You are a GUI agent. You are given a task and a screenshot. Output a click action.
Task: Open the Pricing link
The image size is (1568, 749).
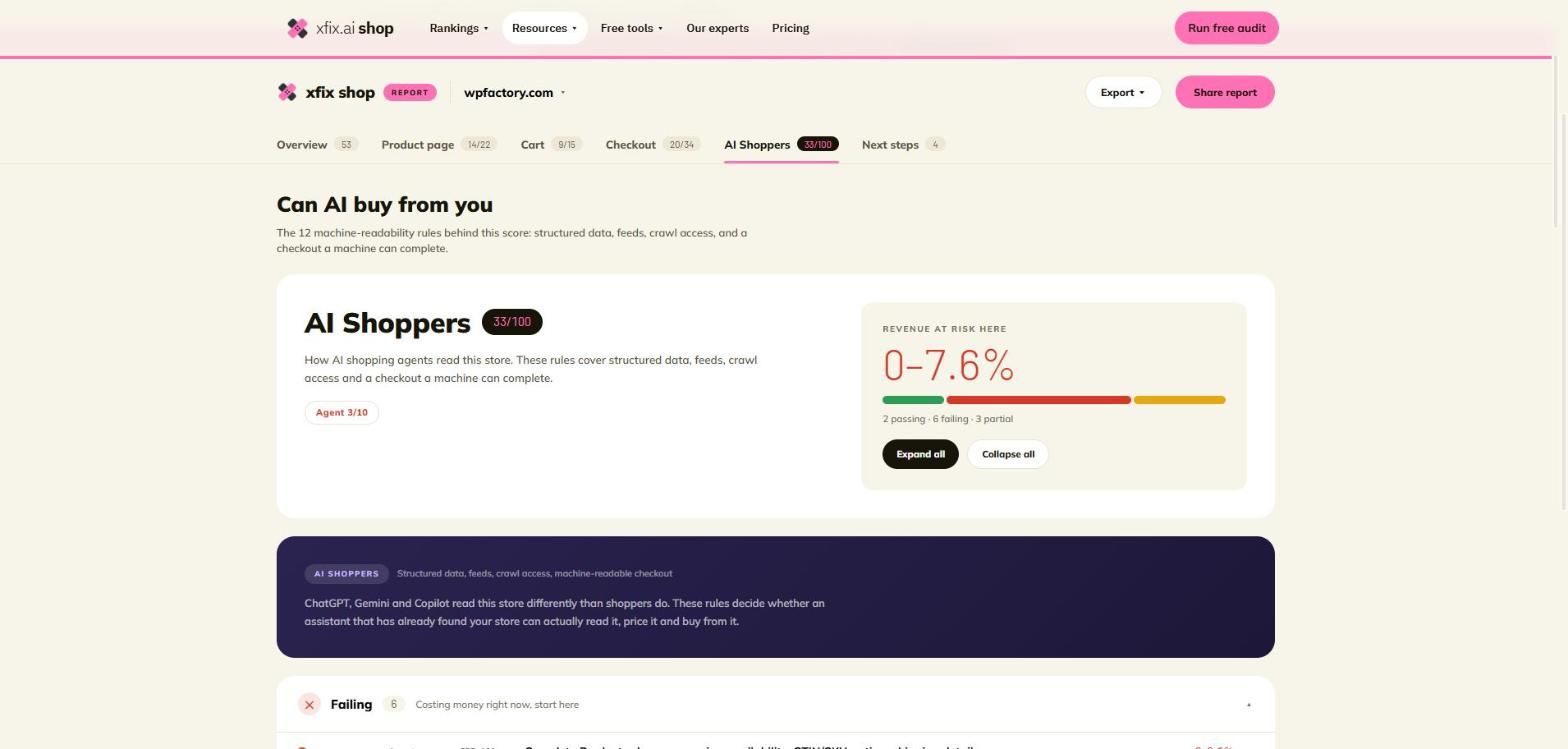tap(790, 28)
